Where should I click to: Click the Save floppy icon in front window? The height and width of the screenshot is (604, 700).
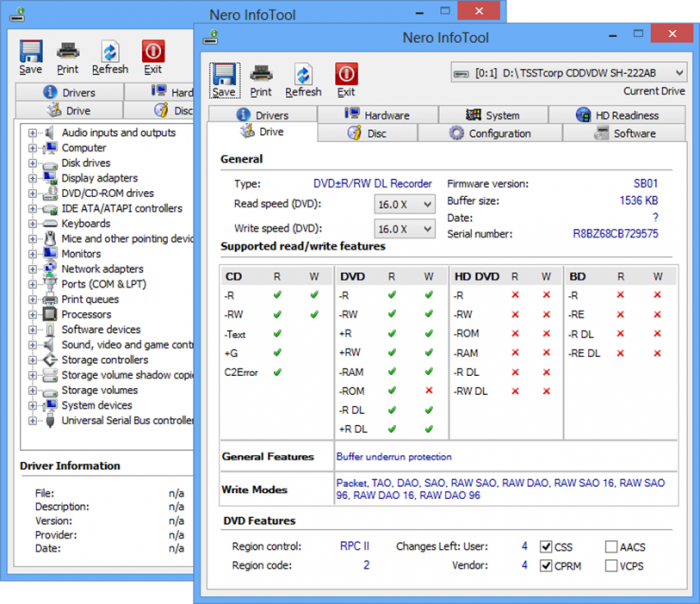[224, 74]
